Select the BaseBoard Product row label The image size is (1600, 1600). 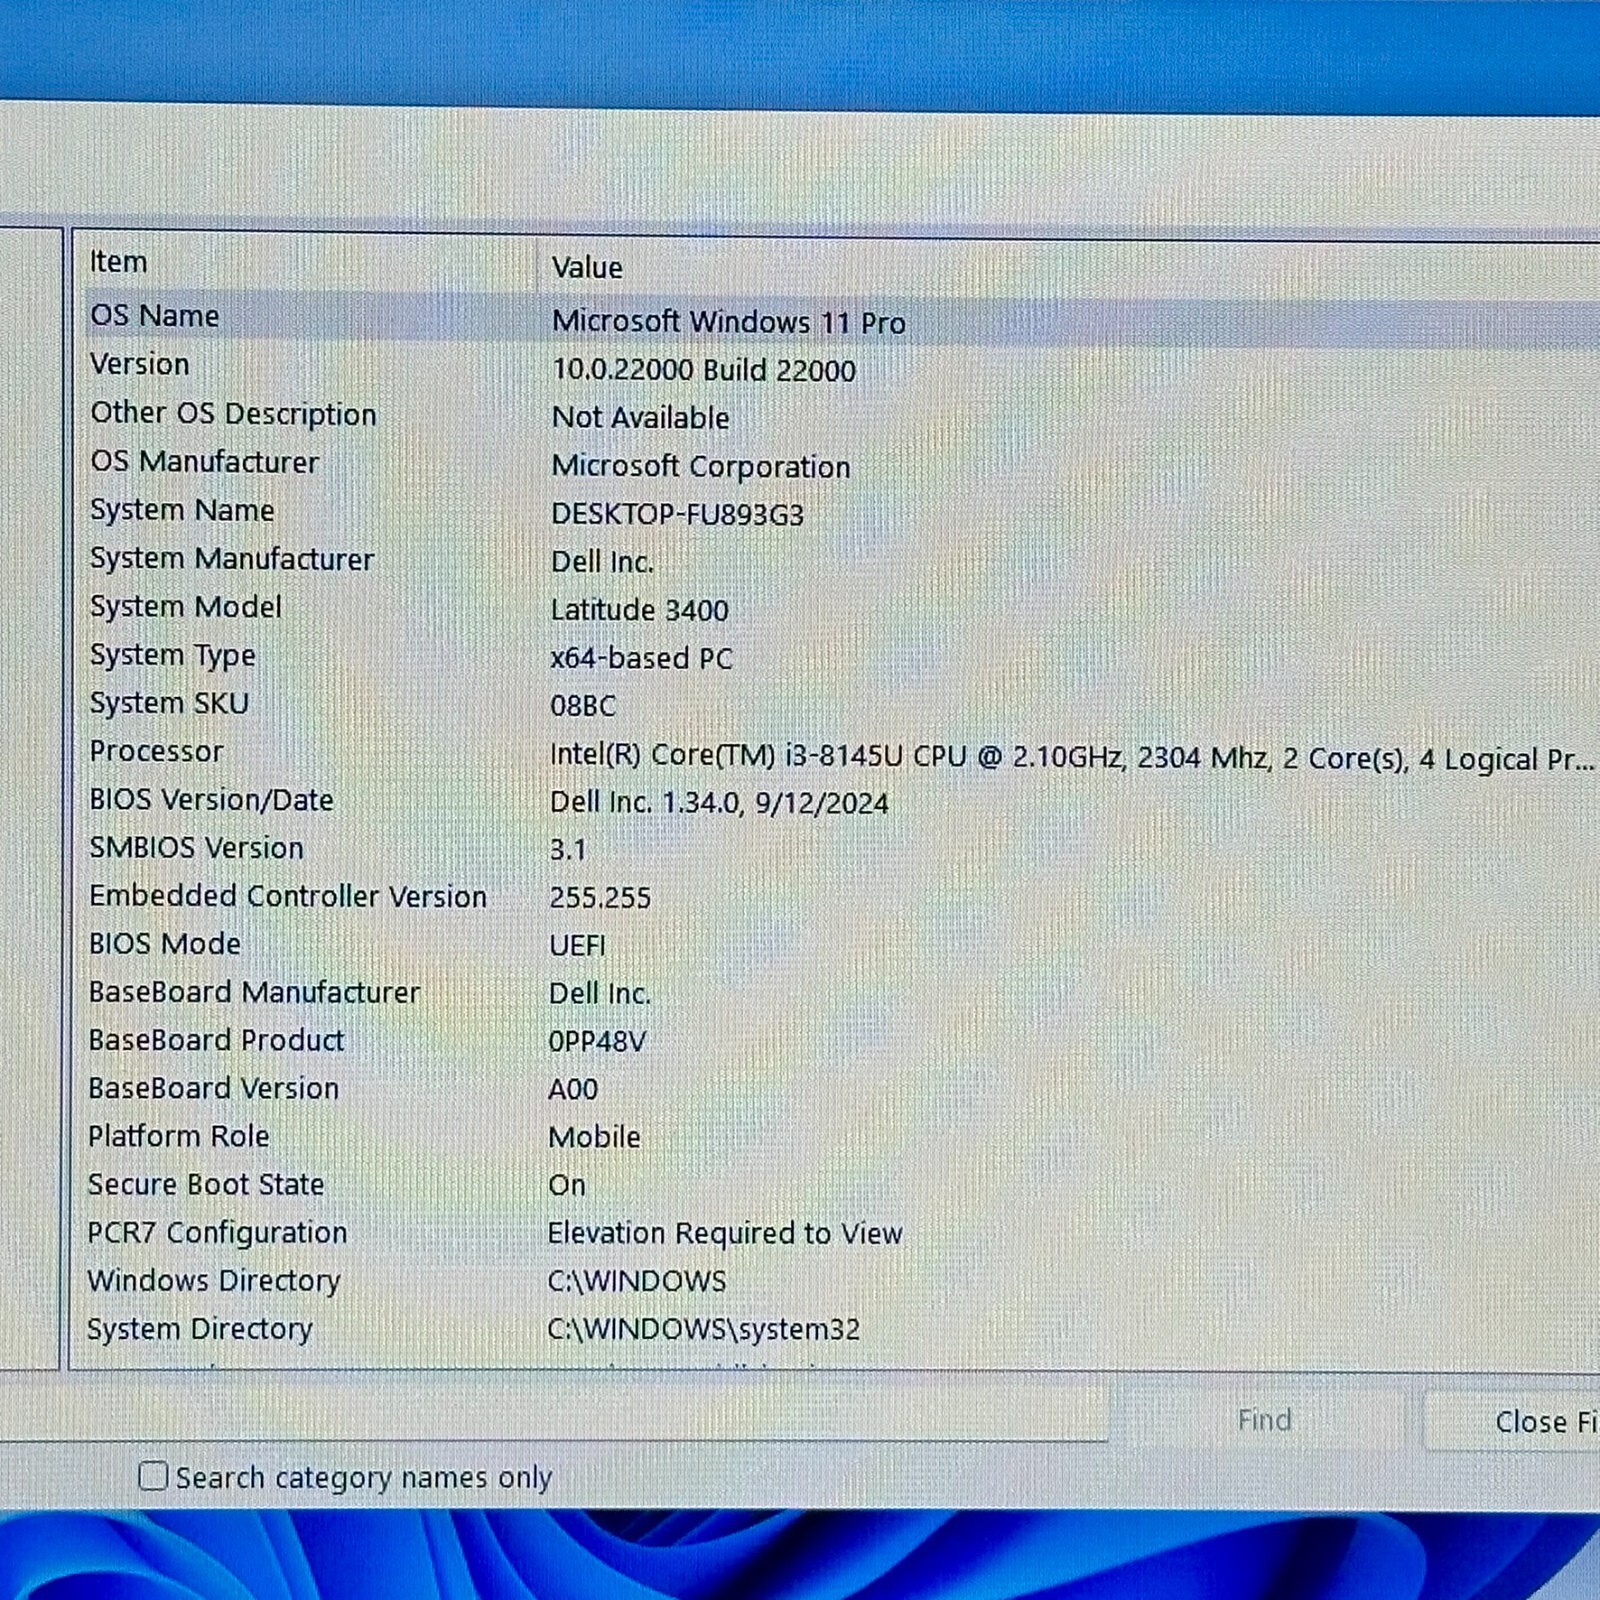(x=216, y=1040)
